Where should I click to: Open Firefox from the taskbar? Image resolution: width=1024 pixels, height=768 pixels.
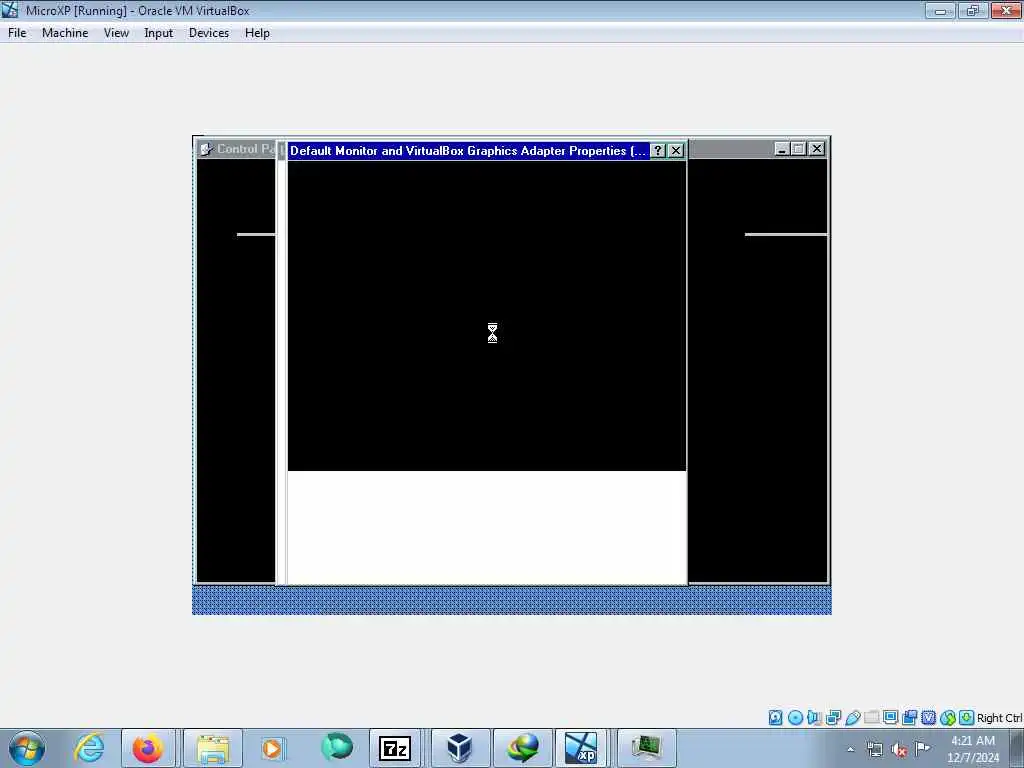tap(148, 748)
